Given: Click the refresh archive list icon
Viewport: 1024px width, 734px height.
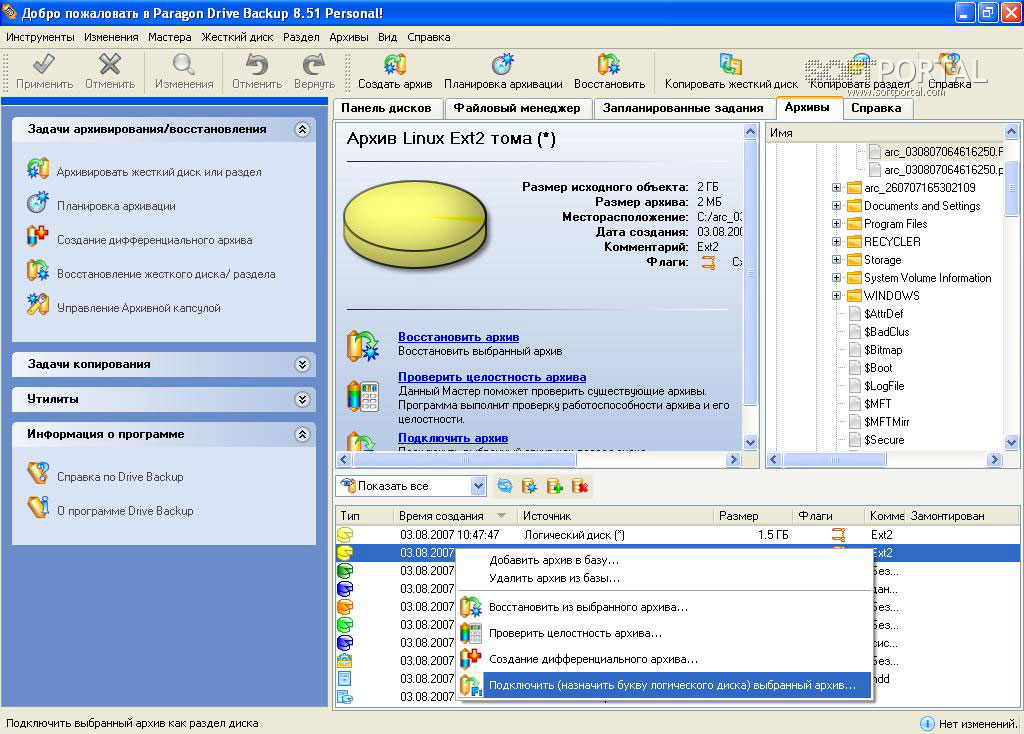Looking at the screenshot, I should click(504, 486).
